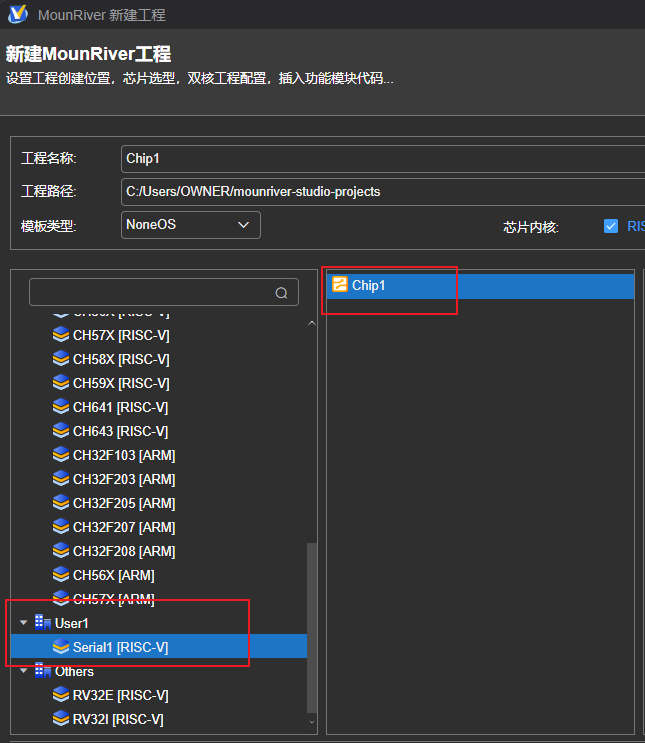645x743 pixels.
Task: Select the CH32F203 [ARM] text row
Action: [124, 480]
